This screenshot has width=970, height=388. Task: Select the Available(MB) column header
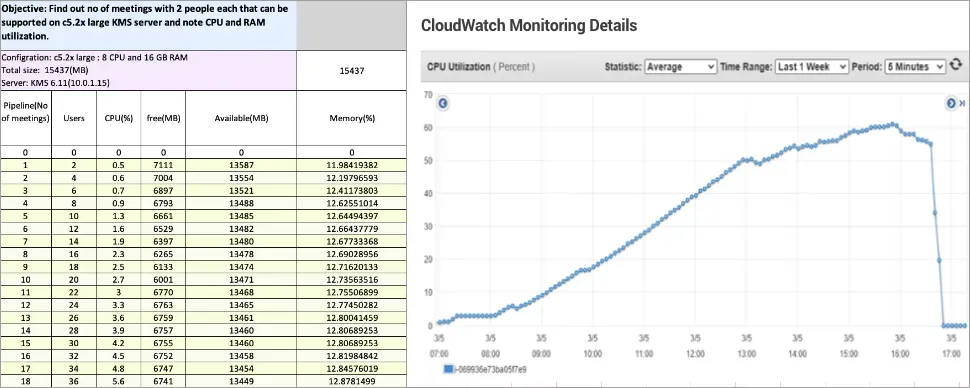[241, 118]
